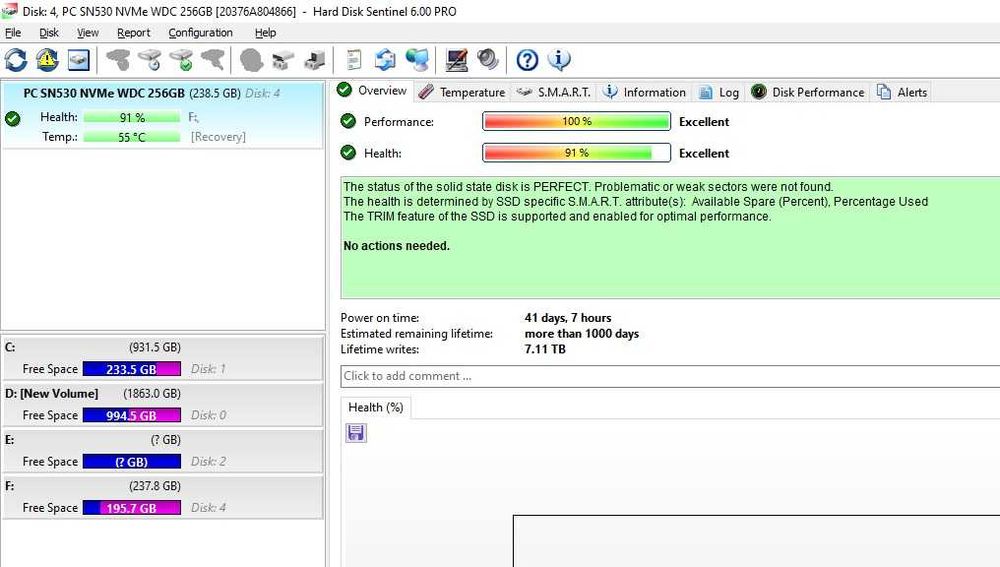Click the blue question mark Help icon
This screenshot has width=1000, height=567.
click(527, 61)
